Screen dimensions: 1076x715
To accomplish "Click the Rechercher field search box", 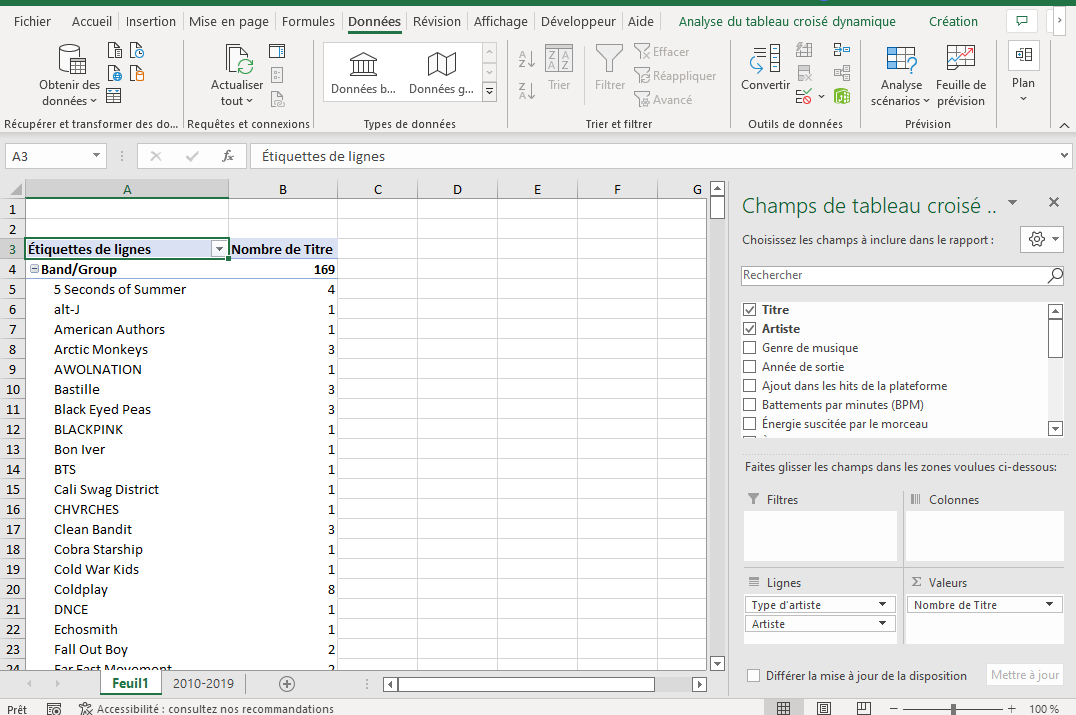I will click(x=902, y=275).
